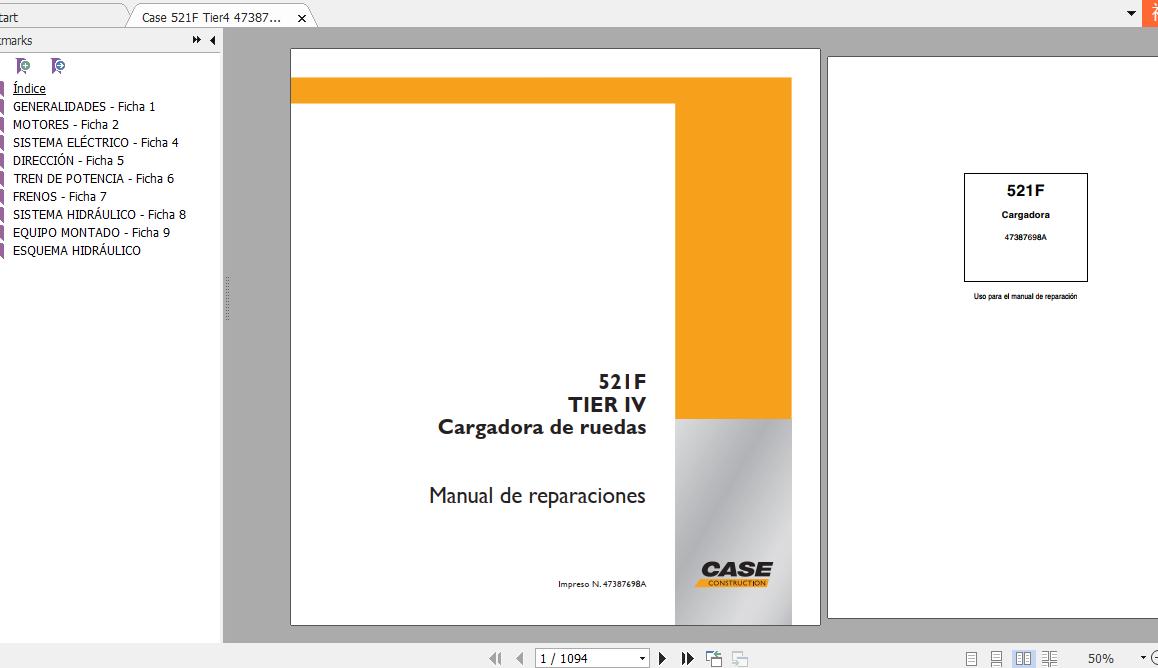Click the previous view arrow icon
The height and width of the screenshot is (668, 1158).
[714, 658]
